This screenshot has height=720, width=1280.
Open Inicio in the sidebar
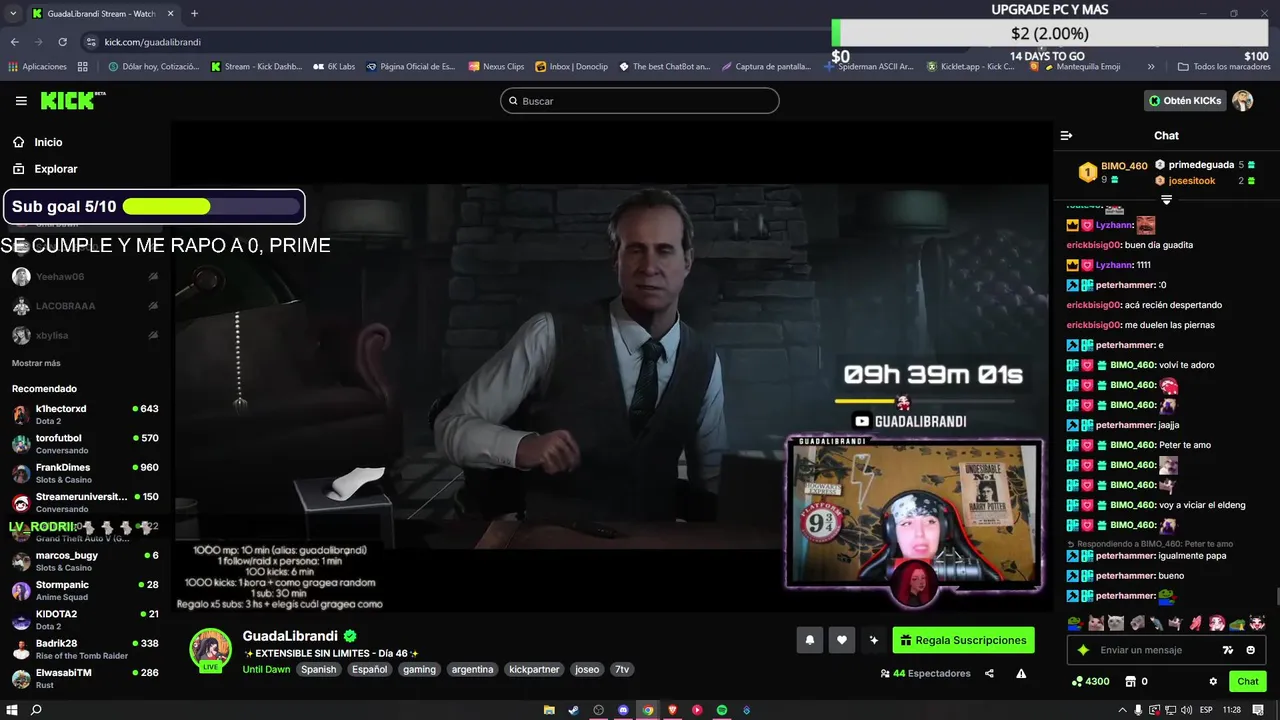pos(37,142)
